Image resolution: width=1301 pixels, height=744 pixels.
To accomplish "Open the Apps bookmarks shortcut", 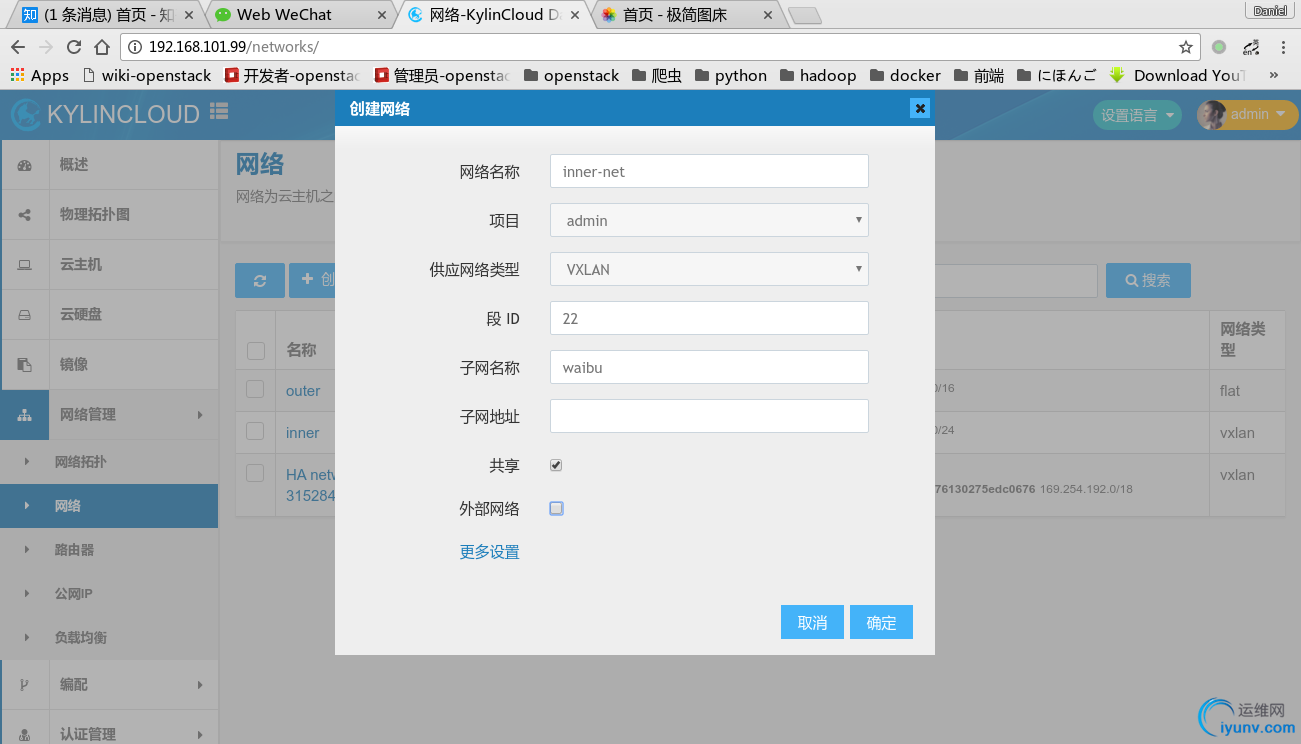I will pyautogui.click(x=40, y=75).
